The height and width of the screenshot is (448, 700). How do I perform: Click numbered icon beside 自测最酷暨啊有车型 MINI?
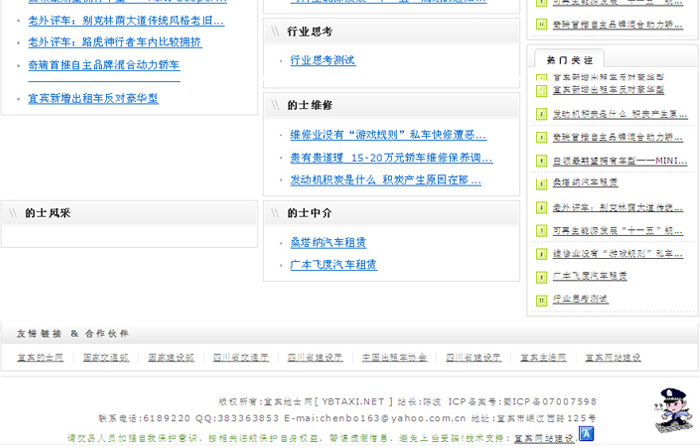coord(541,160)
